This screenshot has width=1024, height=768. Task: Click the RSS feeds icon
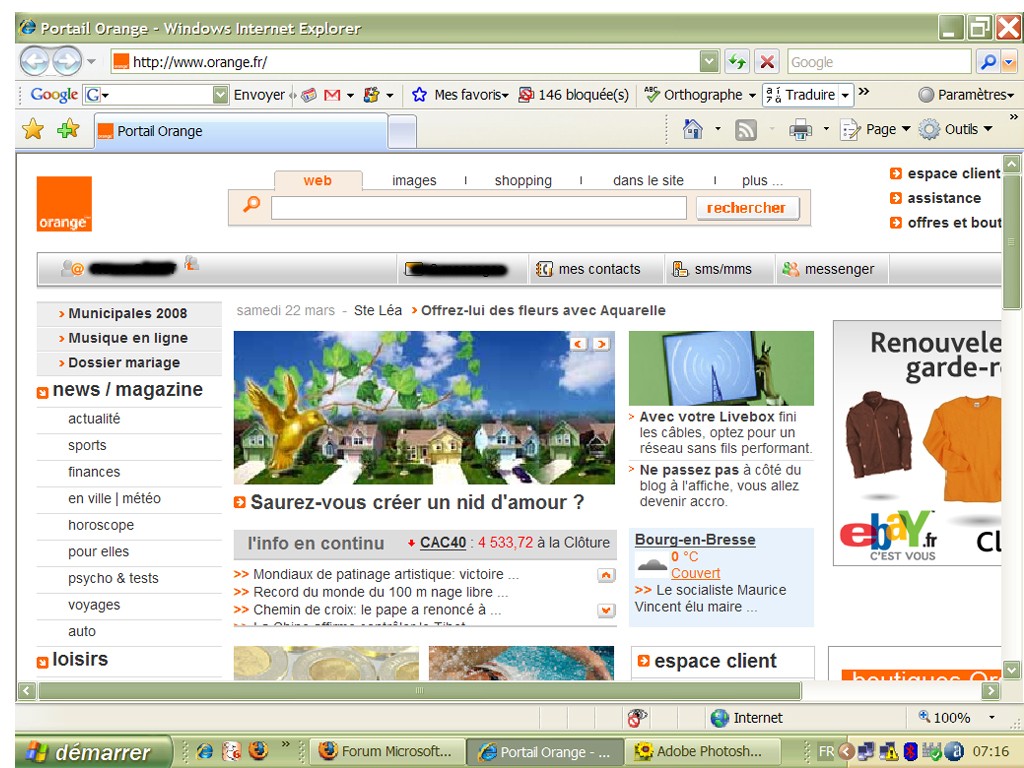(x=746, y=129)
